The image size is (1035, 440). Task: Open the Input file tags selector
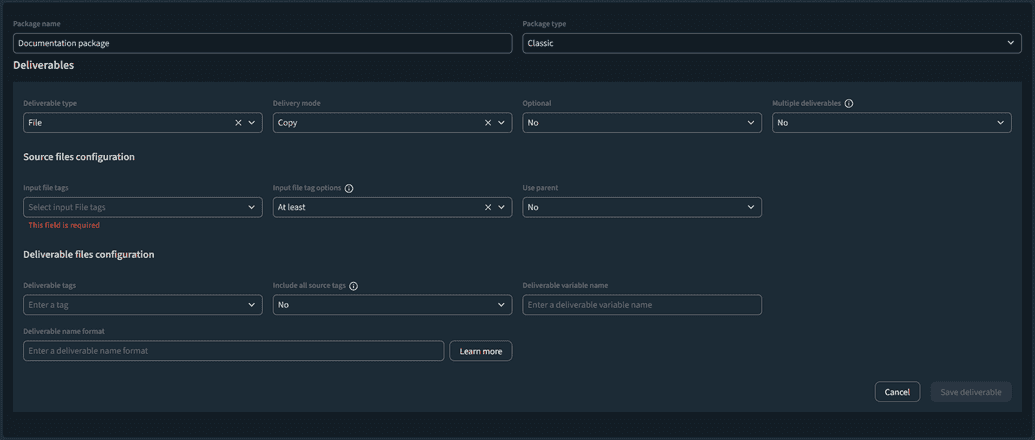point(143,207)
